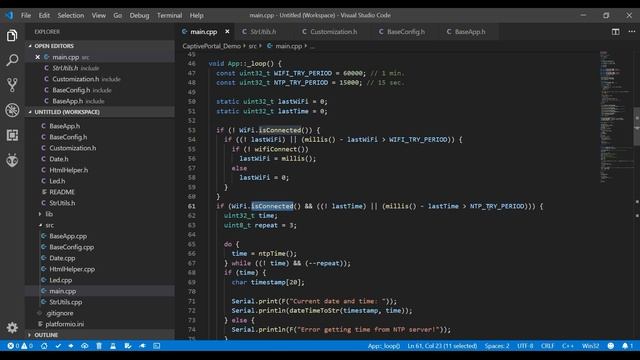Click Spaces: 2 indentation setting
Viewport: 640px width, 360px height.
point(497,346)
